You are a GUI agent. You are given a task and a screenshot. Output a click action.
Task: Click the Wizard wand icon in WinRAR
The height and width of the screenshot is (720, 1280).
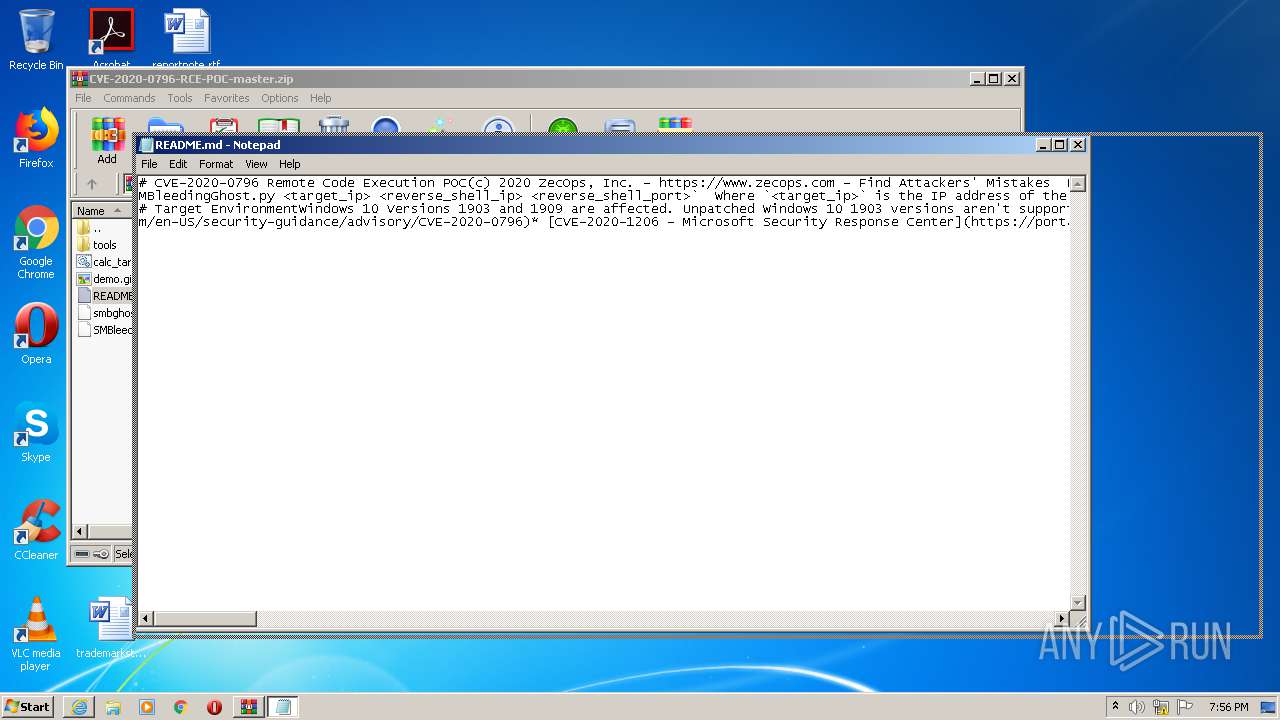[441, 125]
